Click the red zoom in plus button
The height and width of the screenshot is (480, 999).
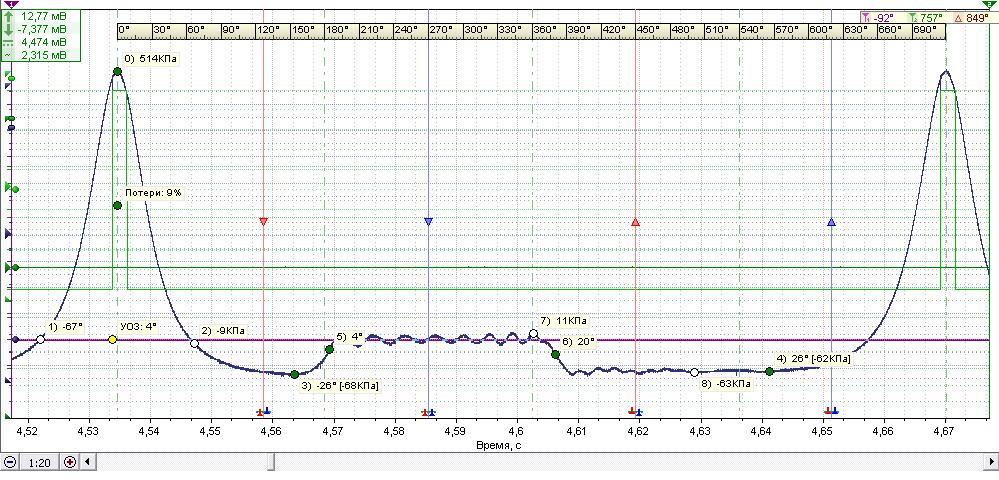point(70,462)
